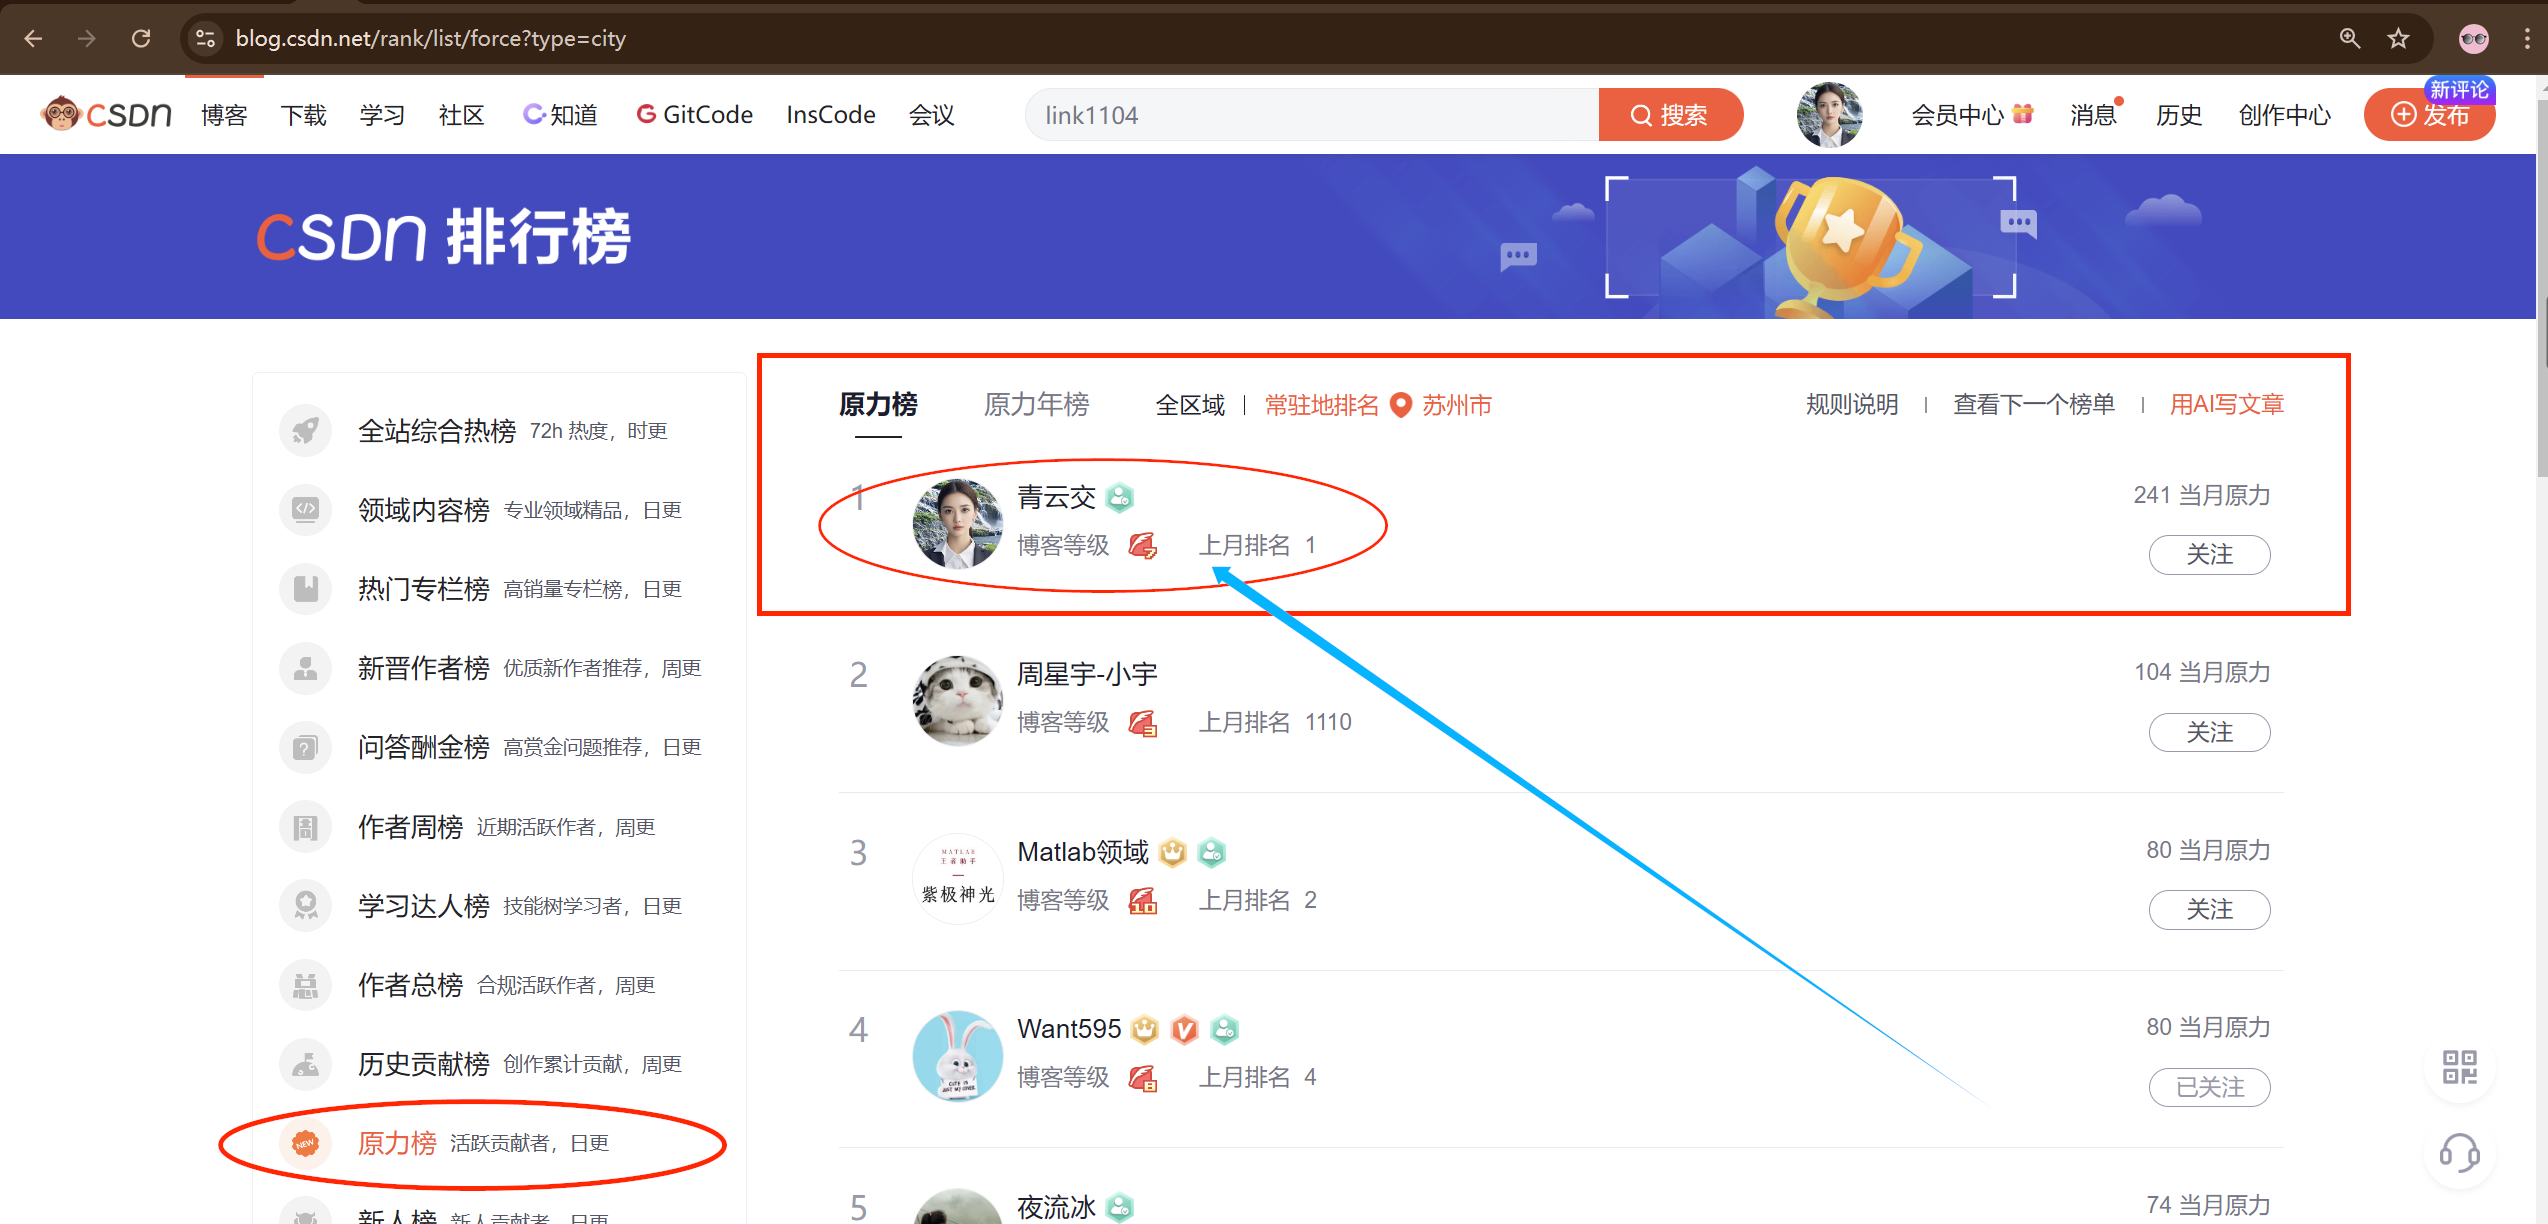
Task: Click the red V badge next to Want595
Action: pos(1185,1029)
